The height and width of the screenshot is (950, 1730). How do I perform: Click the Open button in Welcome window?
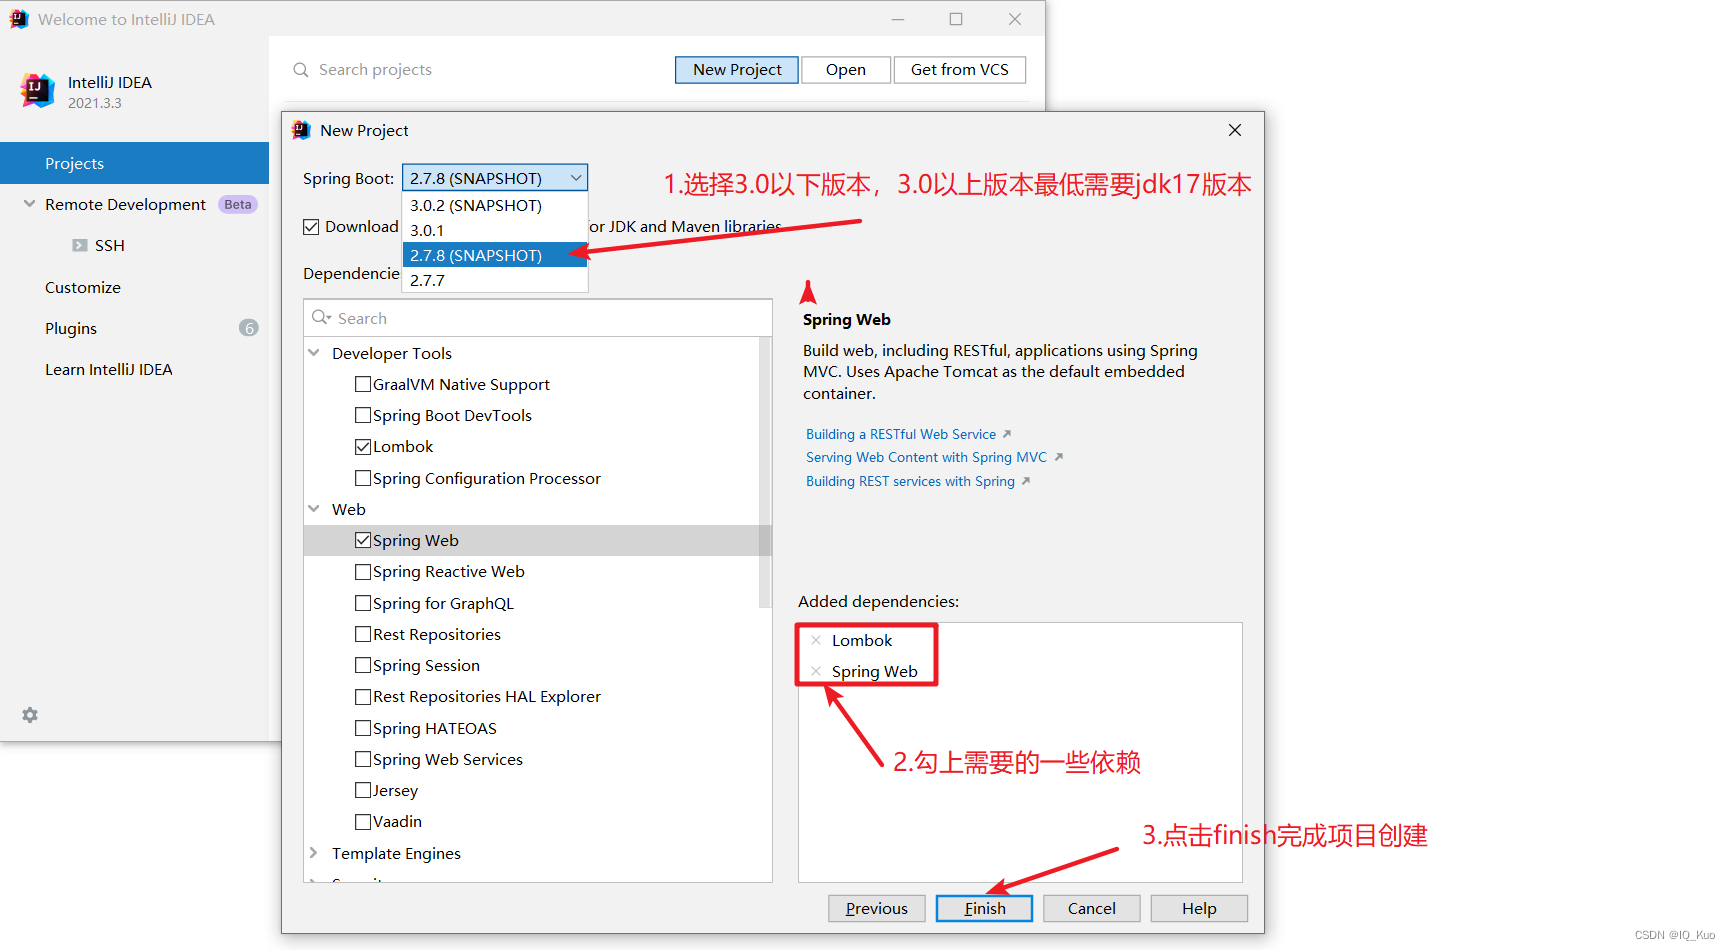pos(846,70)
